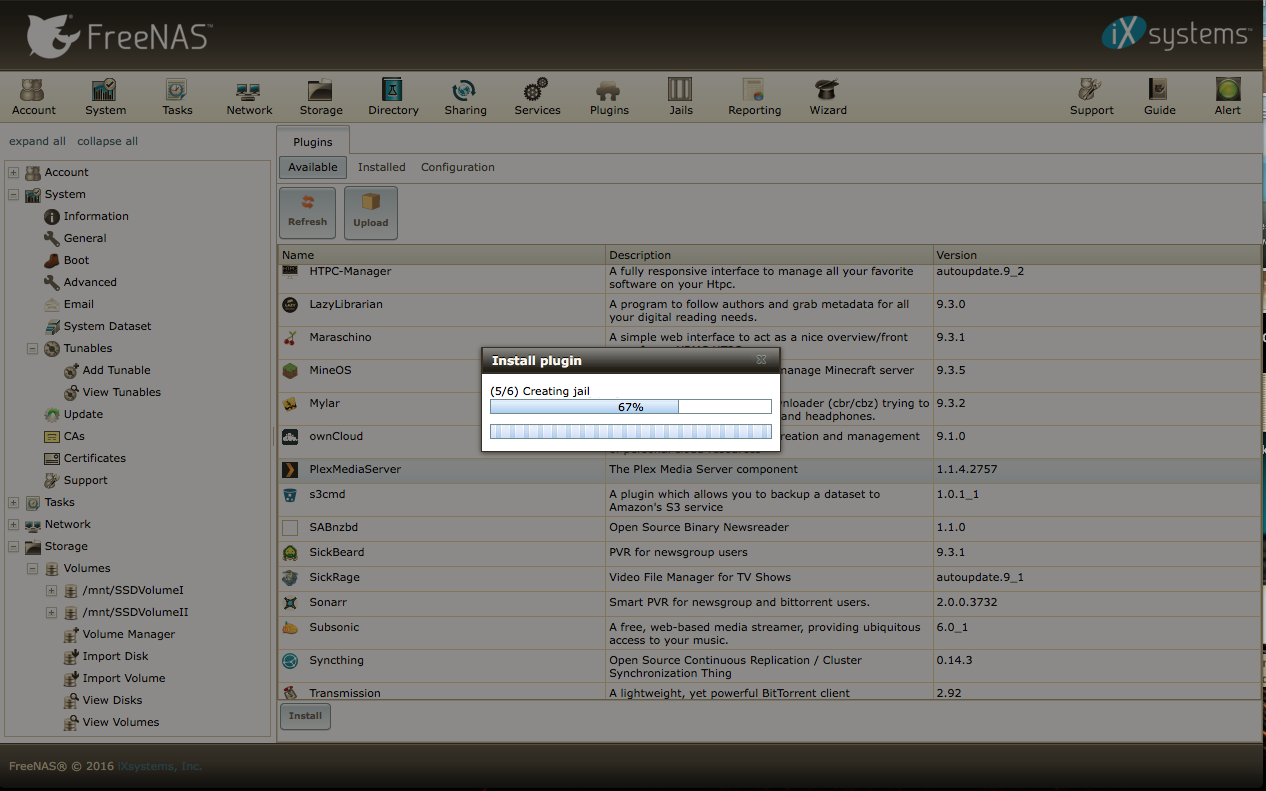The height and width of the screenshot is (791, 1266).
Task: Click the MineOS plugin icon
Action: (x=290, y=371)
